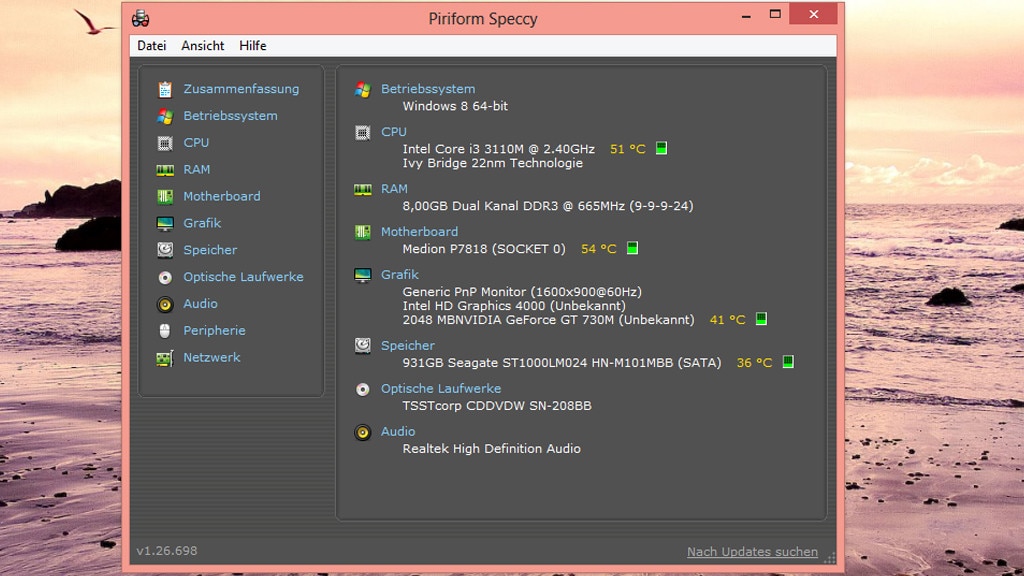Click the Speccy app icon in title bar

click(x=142, y=18)
